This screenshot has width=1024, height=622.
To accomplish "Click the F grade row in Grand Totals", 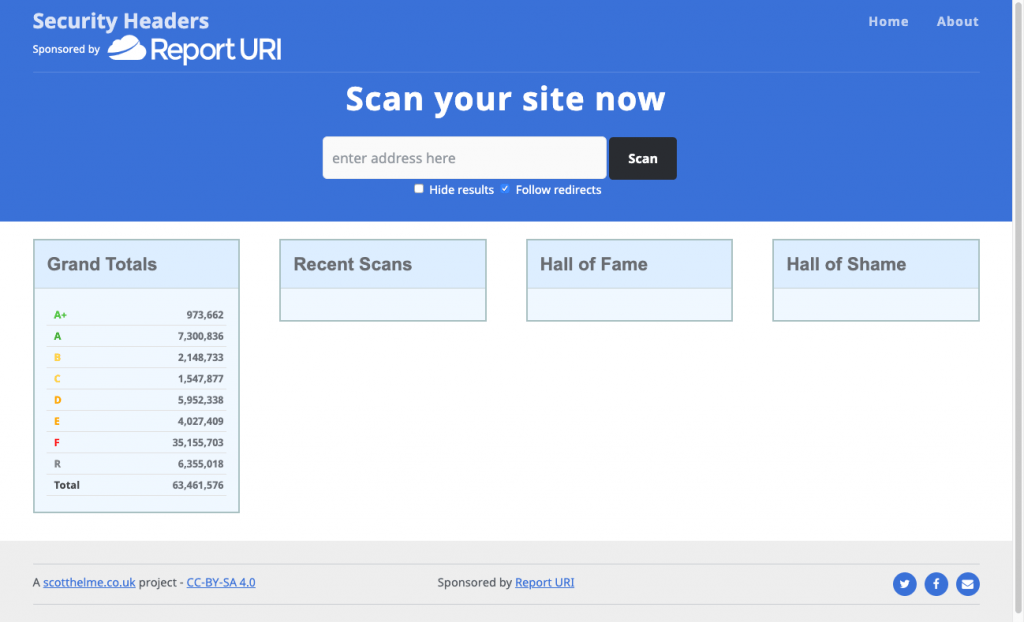I will [136, 442].
